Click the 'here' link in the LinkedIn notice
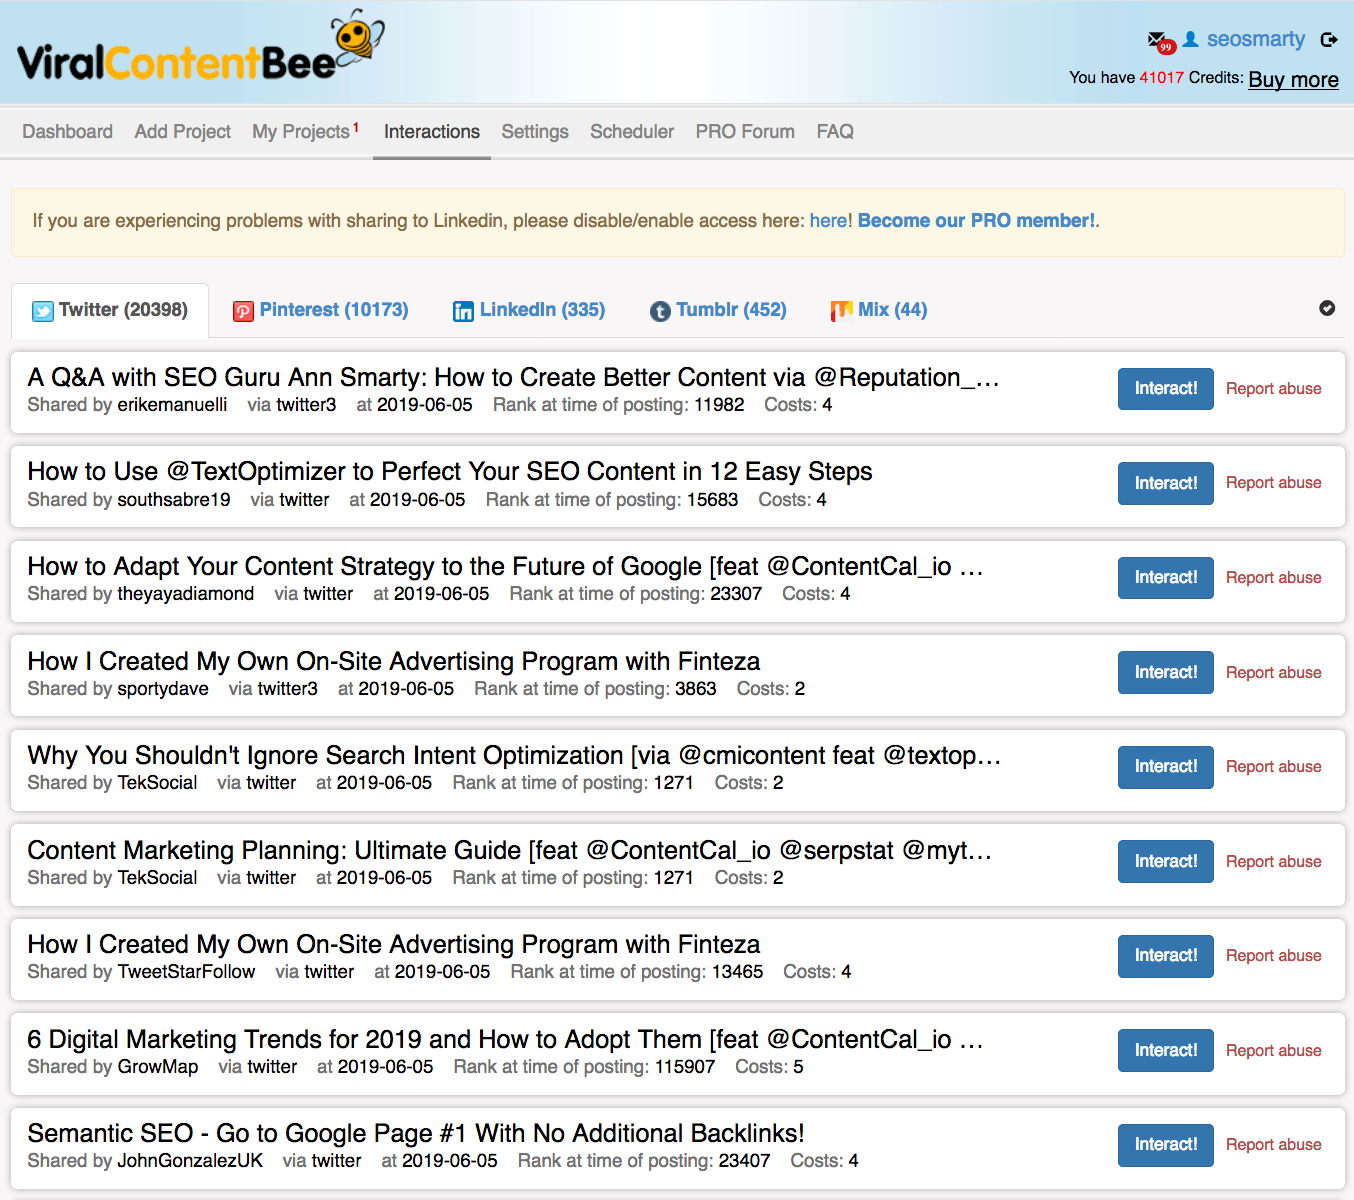 pyautogui.click(x=828, y=220)
